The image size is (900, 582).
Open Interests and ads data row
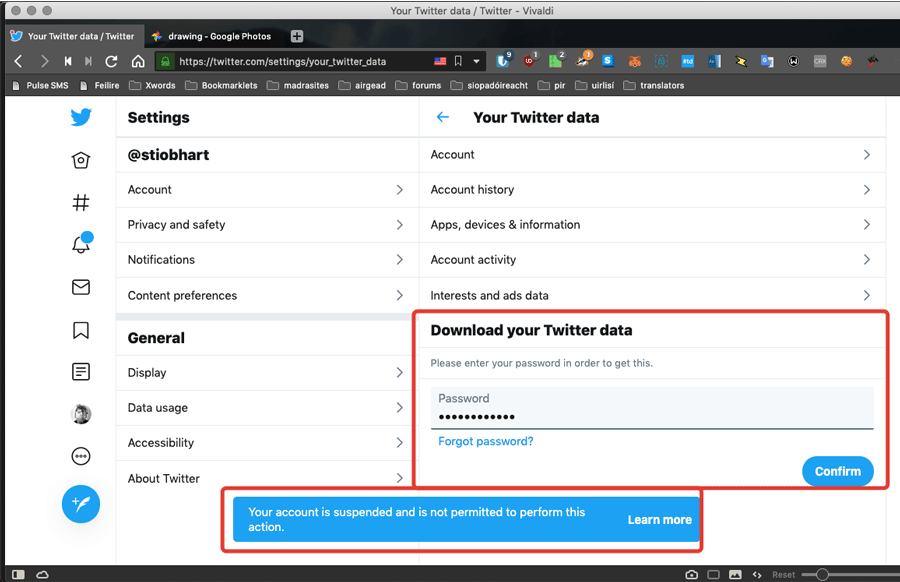click(652, 296)
